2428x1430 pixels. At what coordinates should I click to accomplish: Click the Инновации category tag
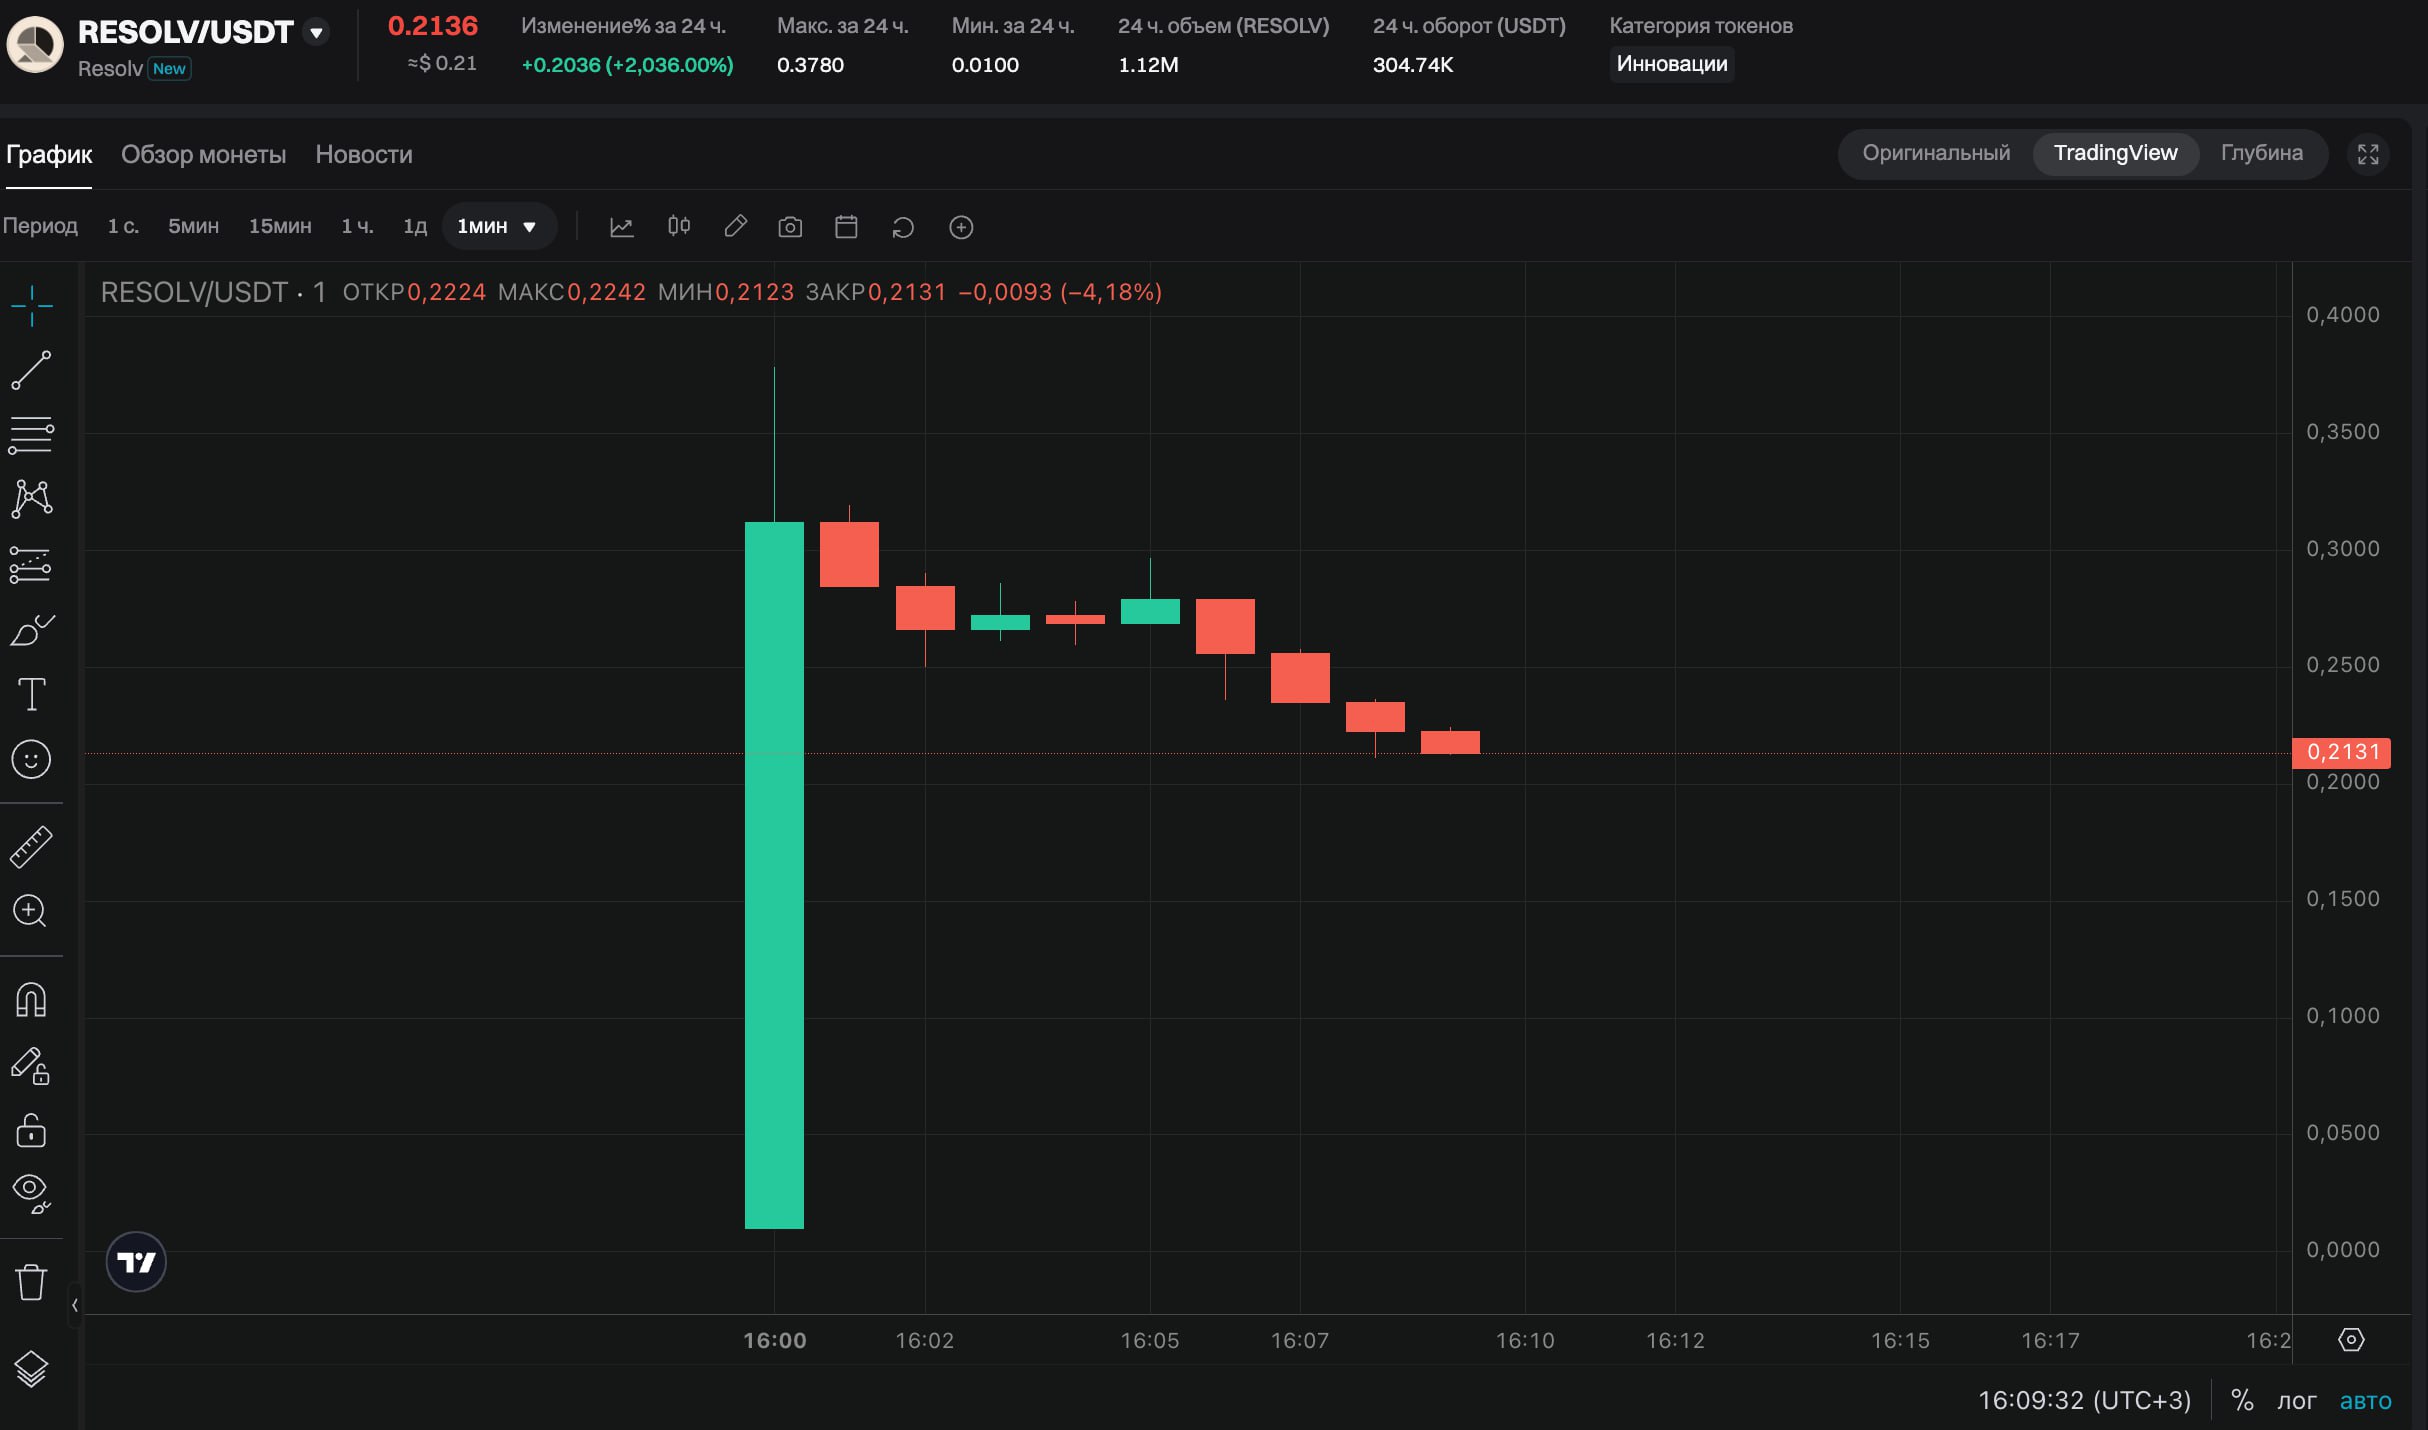(1672, 64)
